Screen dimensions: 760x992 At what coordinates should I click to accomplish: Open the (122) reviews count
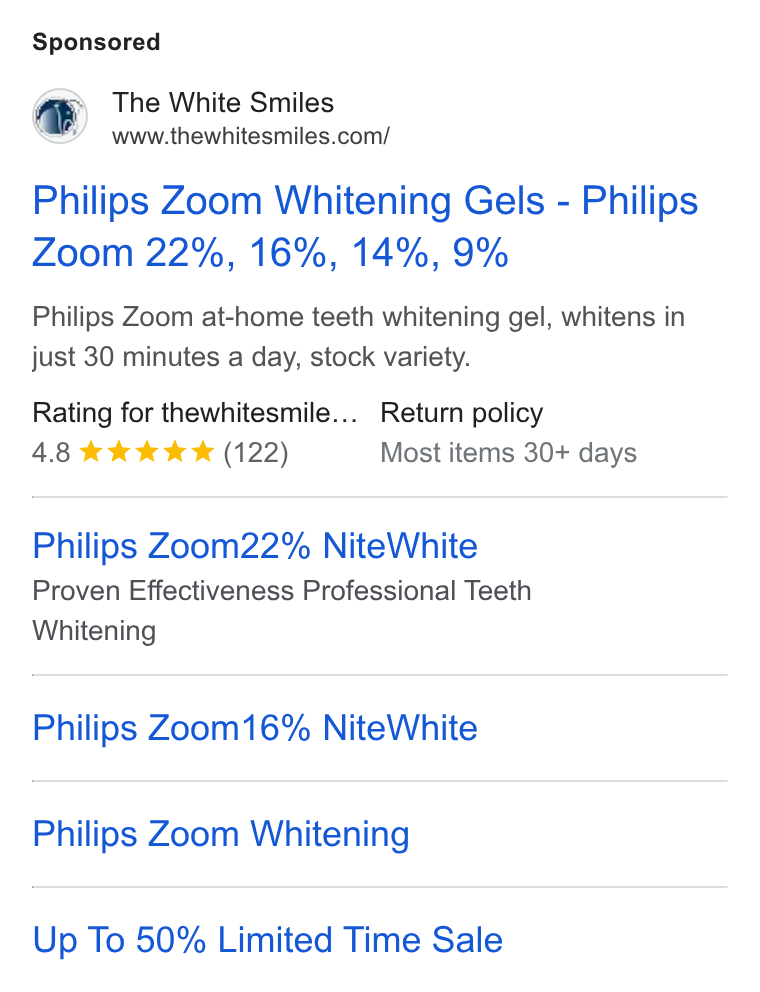pos(256,453)
